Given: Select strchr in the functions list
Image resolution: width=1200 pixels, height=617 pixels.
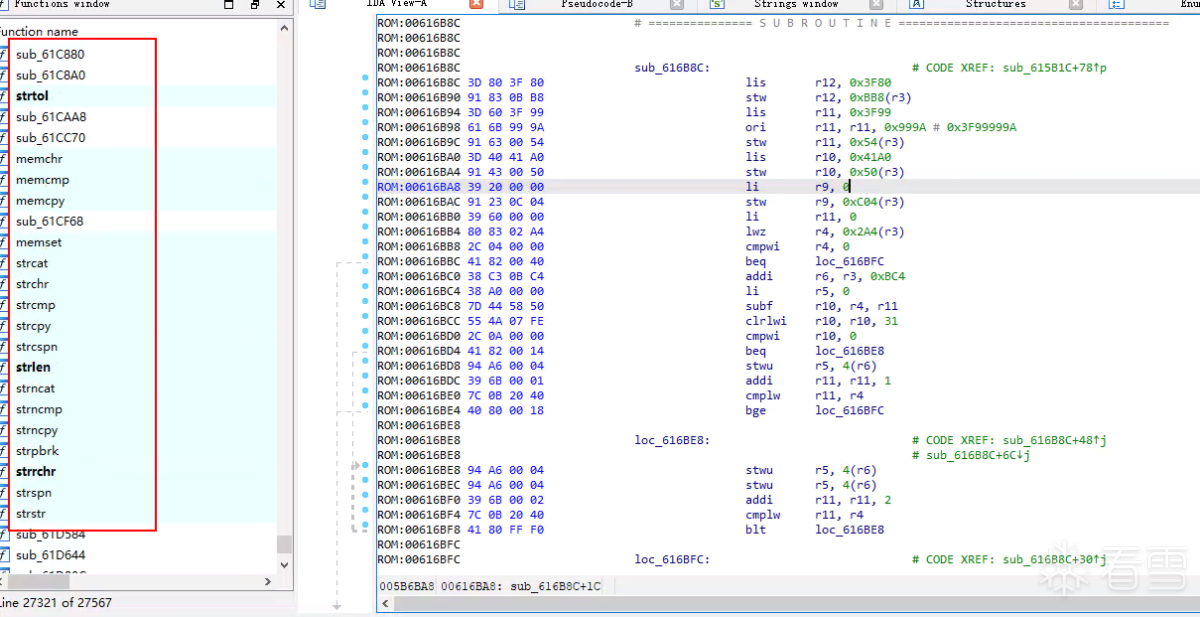Looking at the screenshot, I should [32, 284].
